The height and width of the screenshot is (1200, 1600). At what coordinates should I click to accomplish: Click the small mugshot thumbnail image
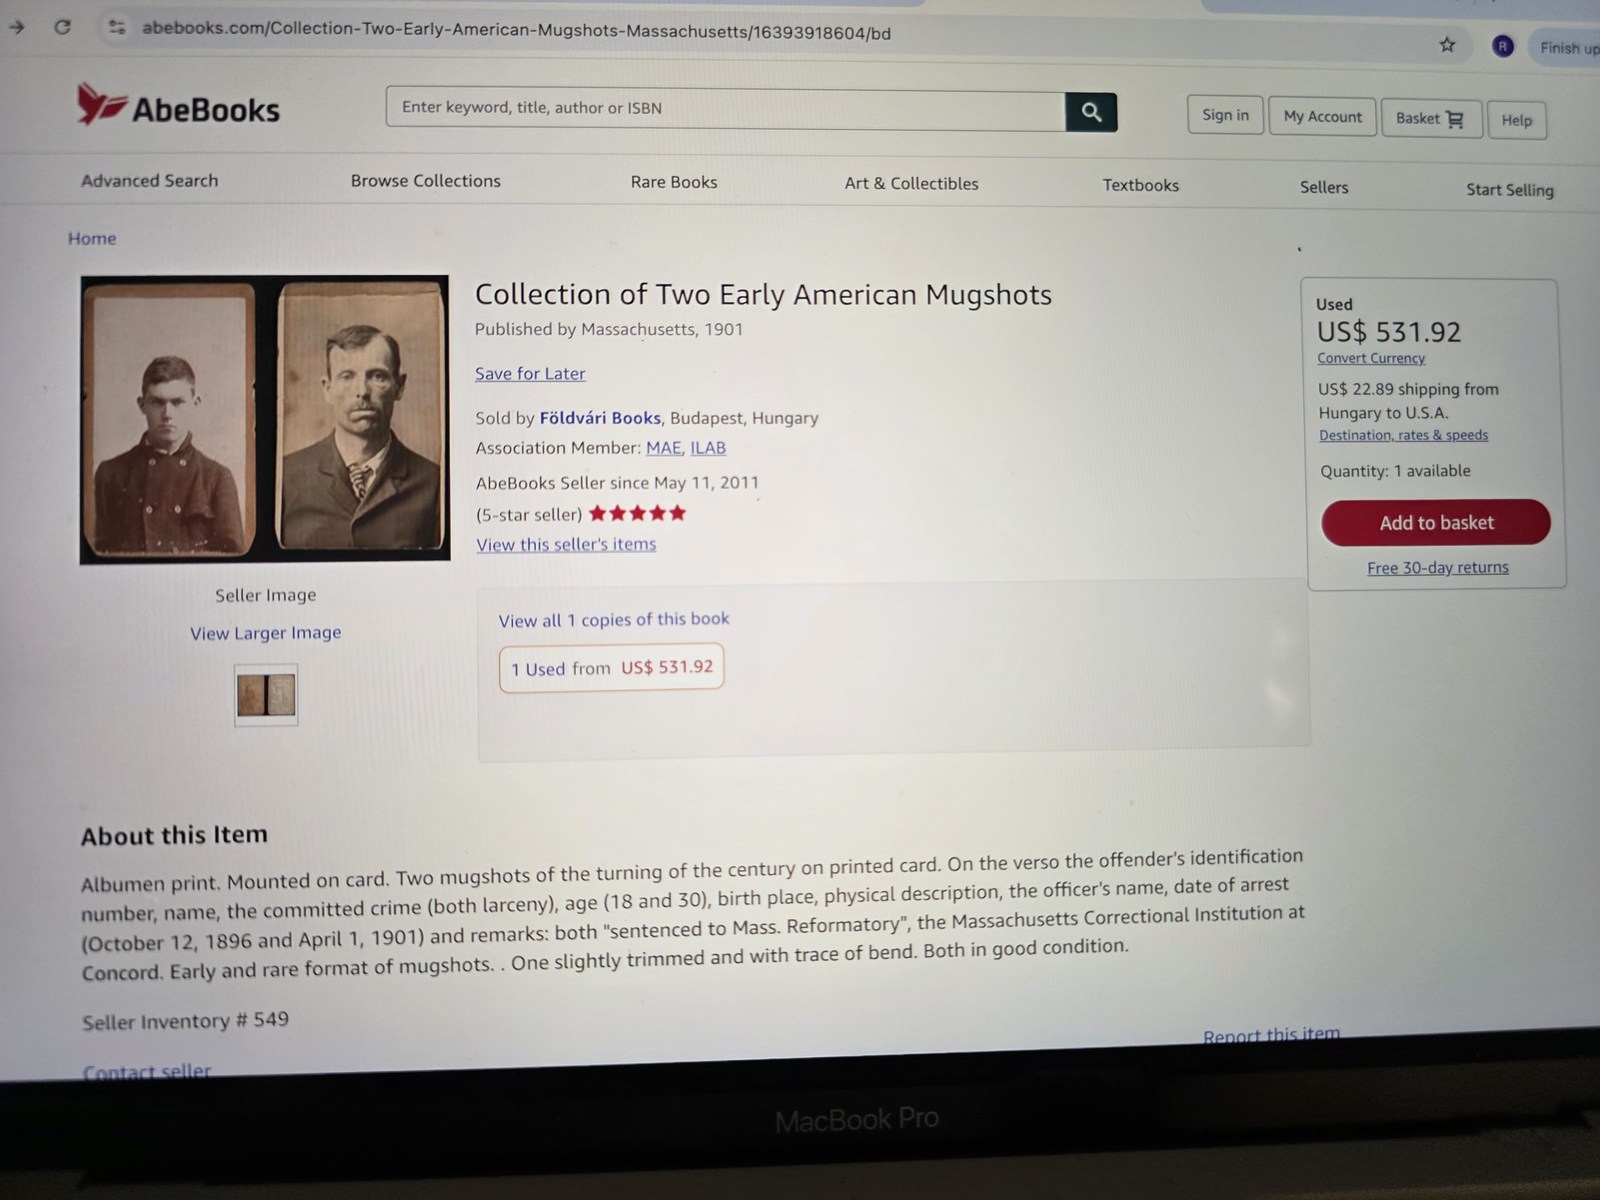[x=266, y=695]
